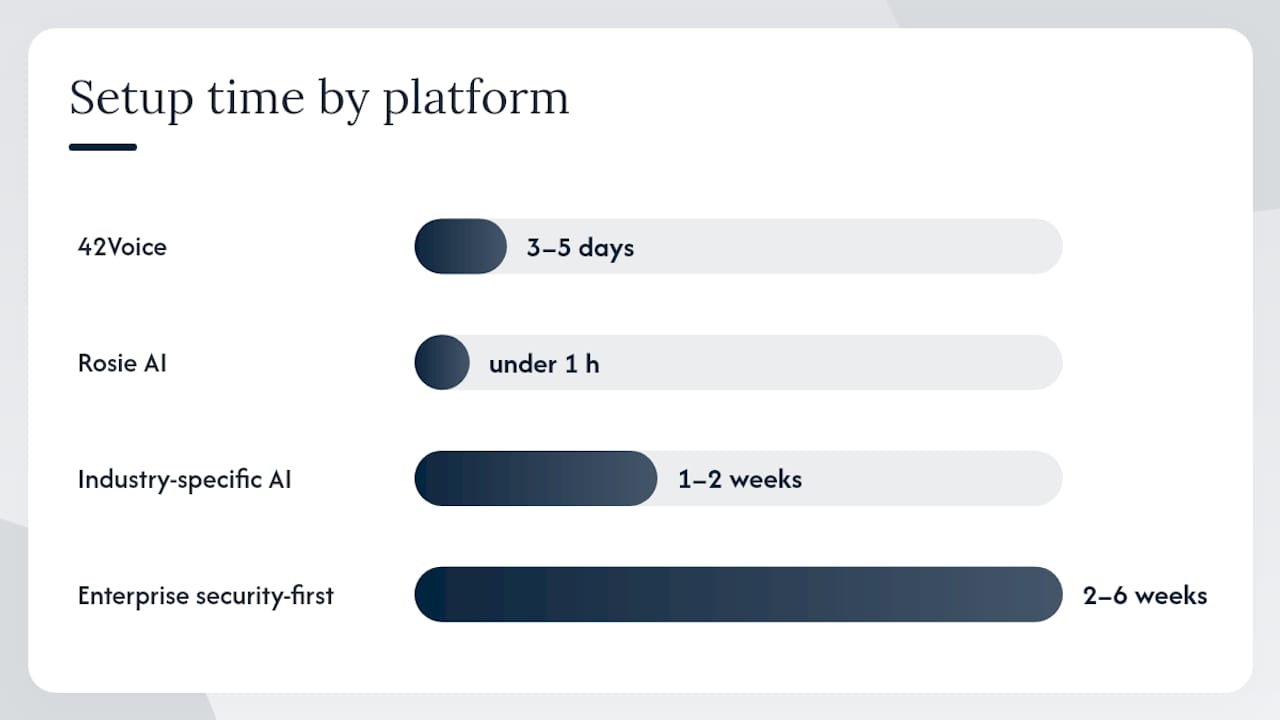Select the Enterprise security-first label
The width and height of the screenshot is (1280, 720).
[x=206, y=596]
